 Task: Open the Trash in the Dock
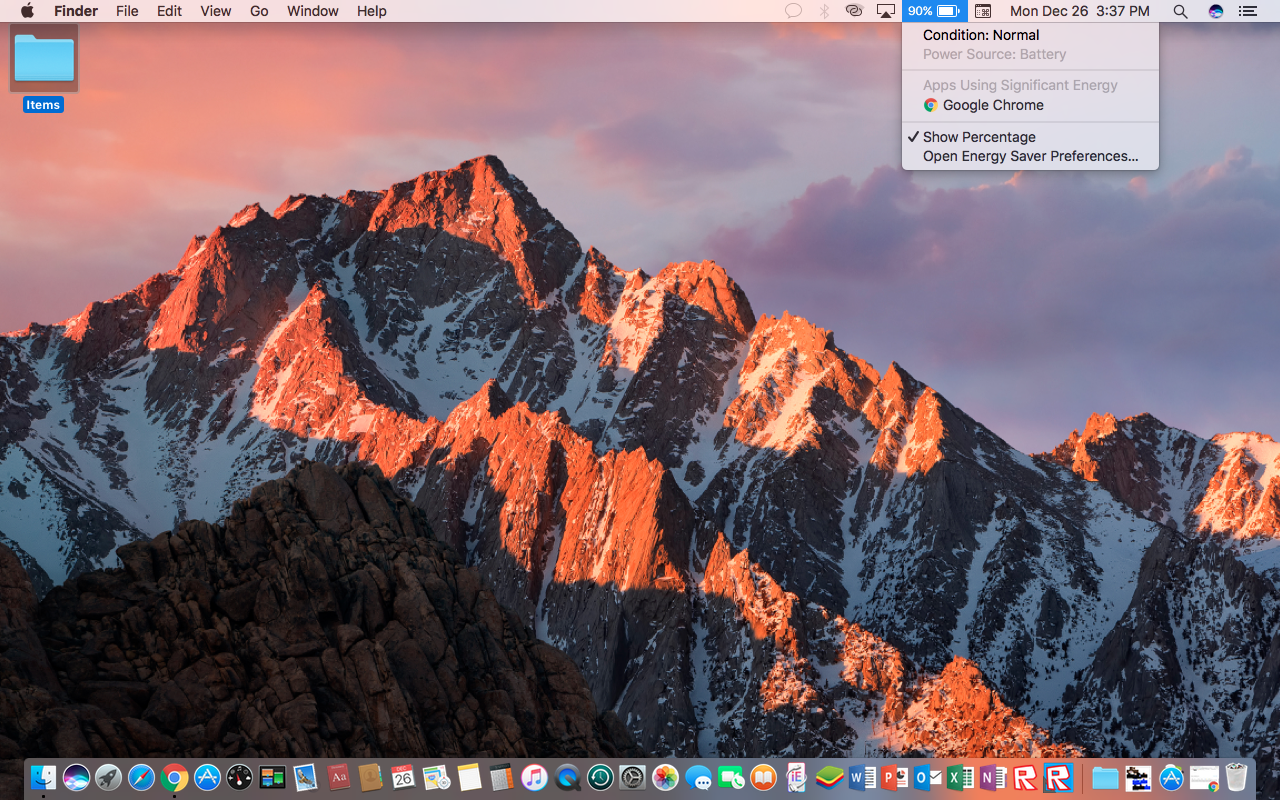pos(1237,777)
